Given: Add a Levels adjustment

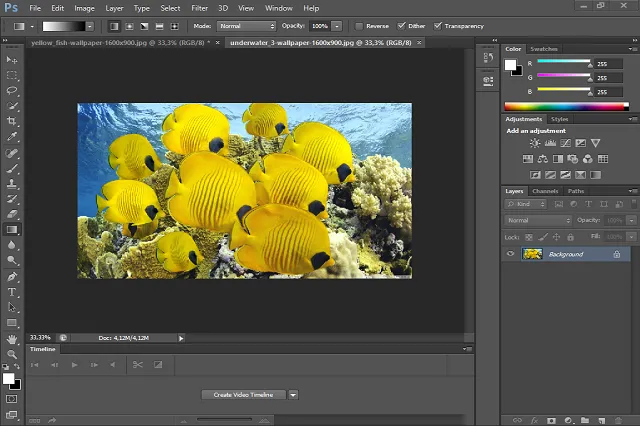Looking at the screenshot, I should 550,143.
